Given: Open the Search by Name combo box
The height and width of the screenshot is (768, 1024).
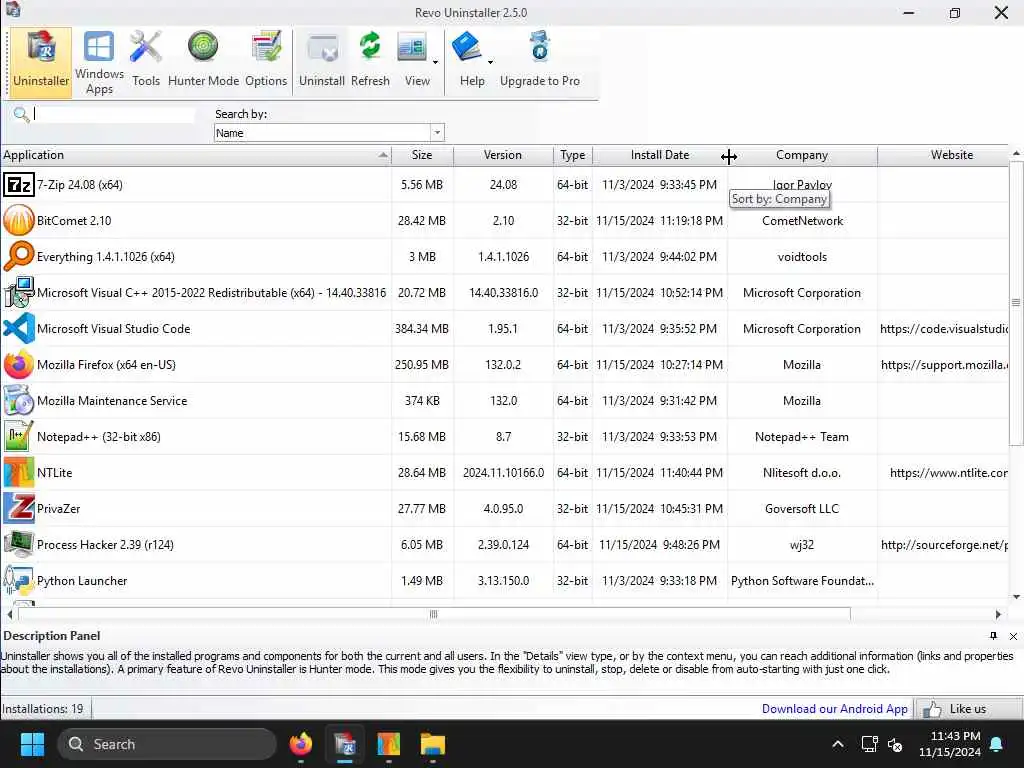Looking at the screenshot, I should (329, 133).
